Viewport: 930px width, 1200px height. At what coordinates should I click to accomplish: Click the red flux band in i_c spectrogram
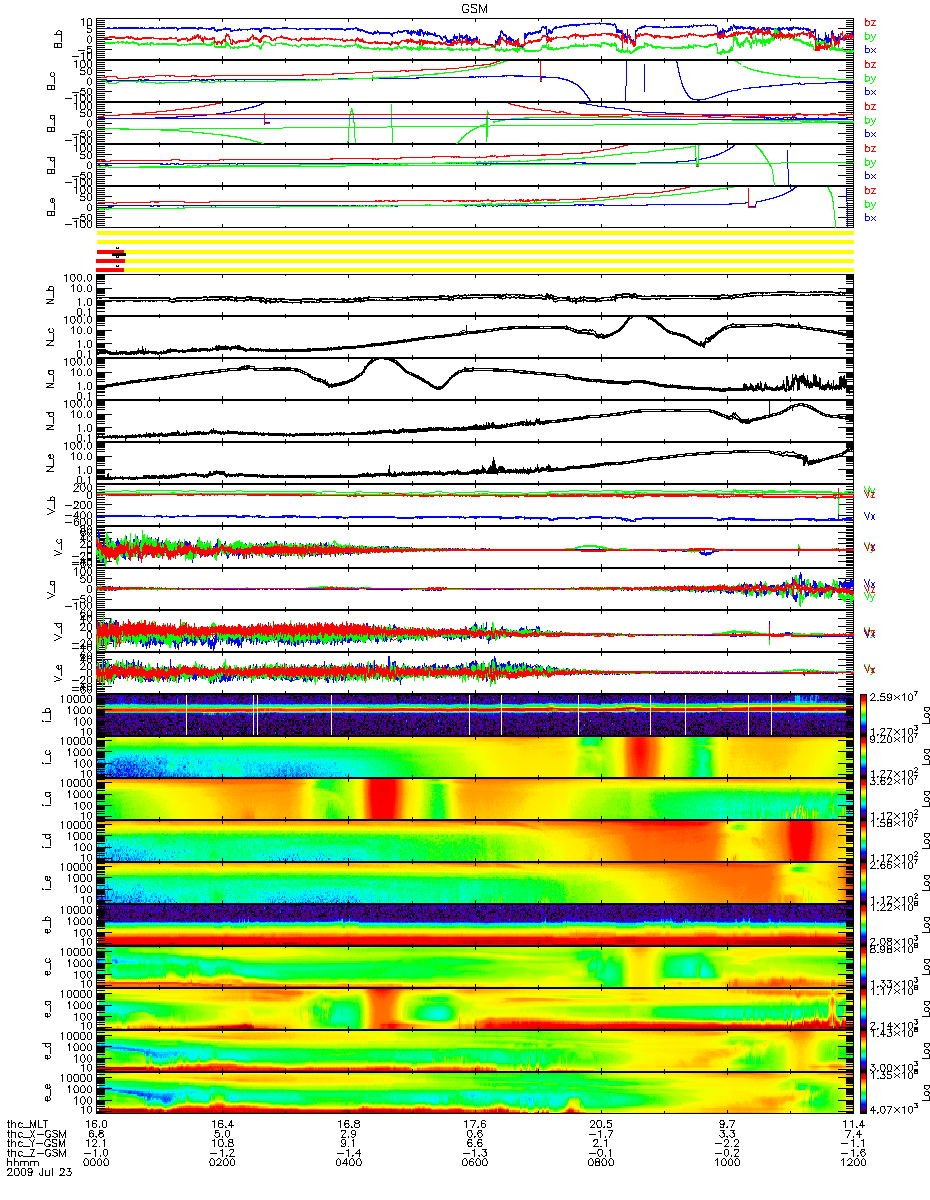[x=638, y=757]
